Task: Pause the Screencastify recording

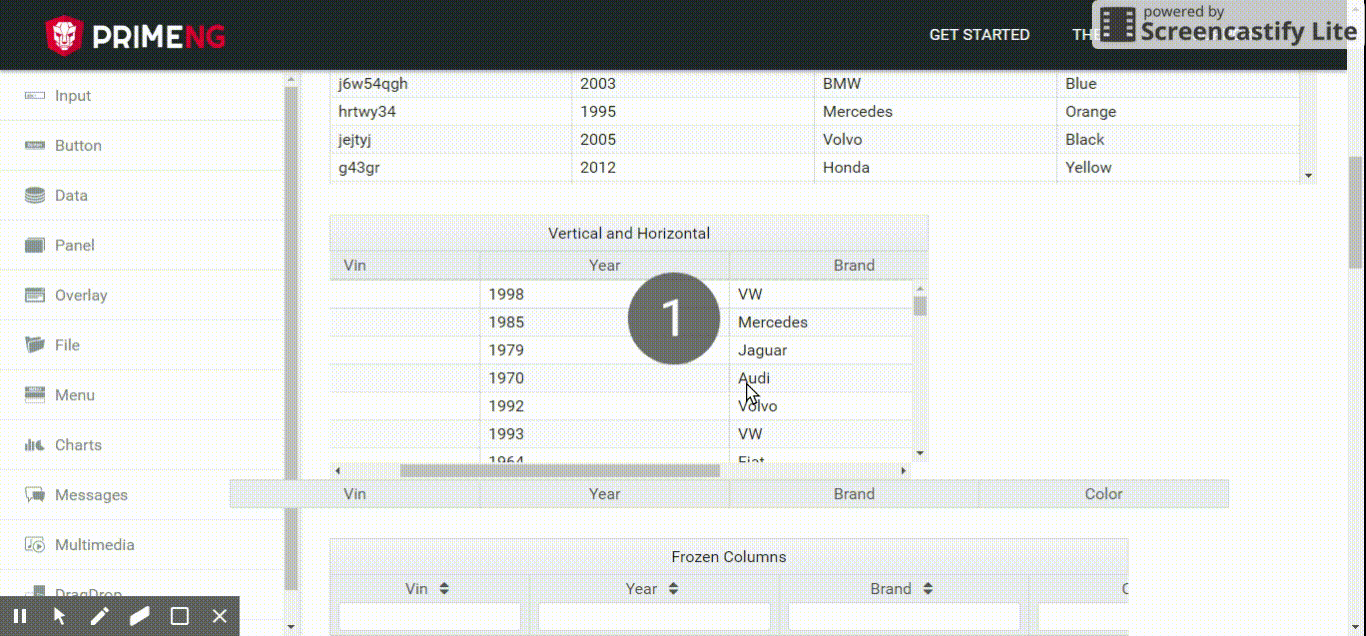Action: tap(19, 617)
